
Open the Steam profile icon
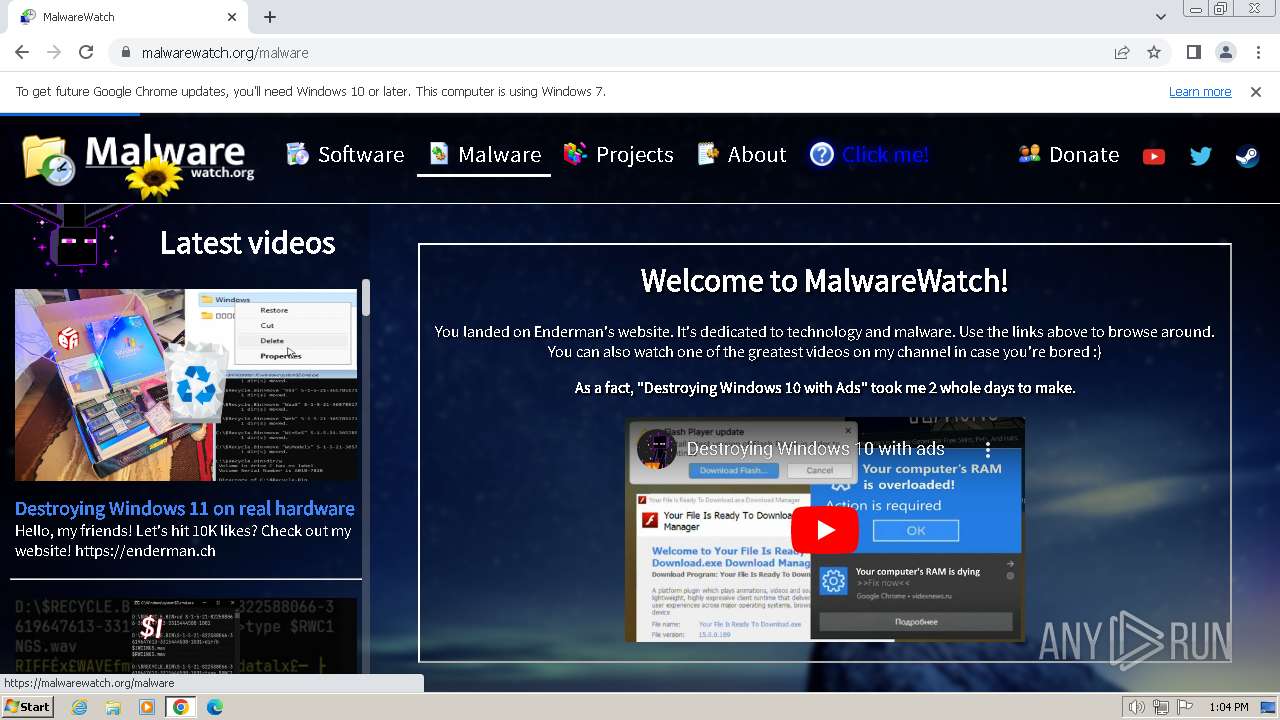click(1247, 156)
